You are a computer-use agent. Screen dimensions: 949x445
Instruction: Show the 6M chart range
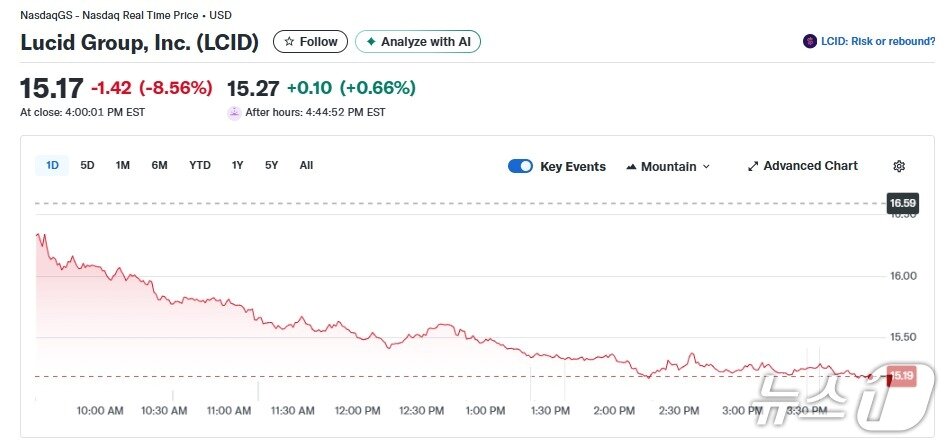tap(159, 165)
